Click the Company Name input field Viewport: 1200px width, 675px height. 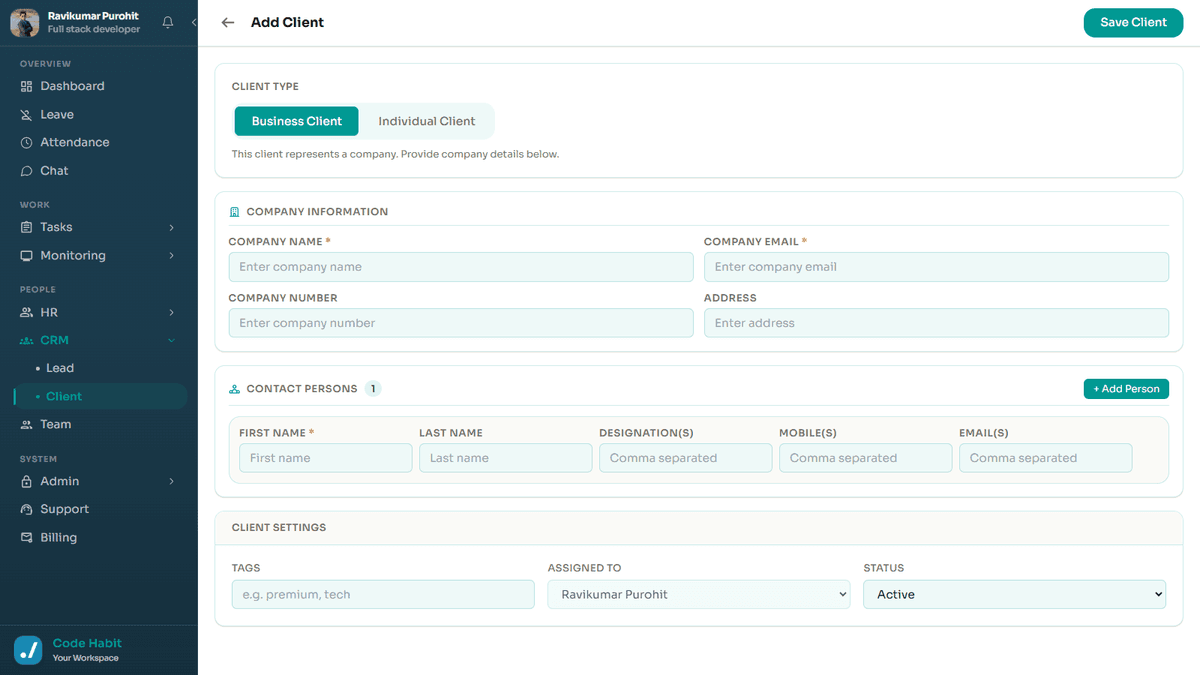coord(461,267)
